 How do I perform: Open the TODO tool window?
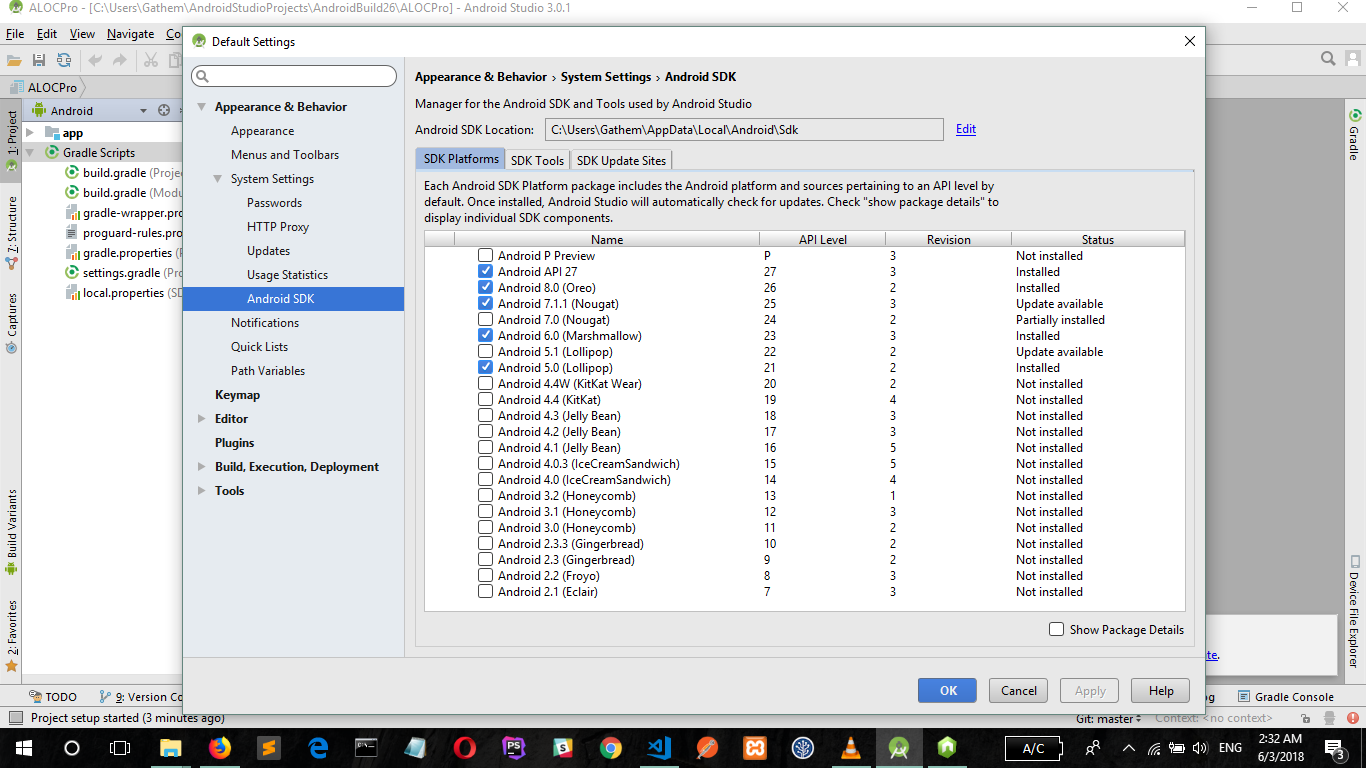(52, 697)
